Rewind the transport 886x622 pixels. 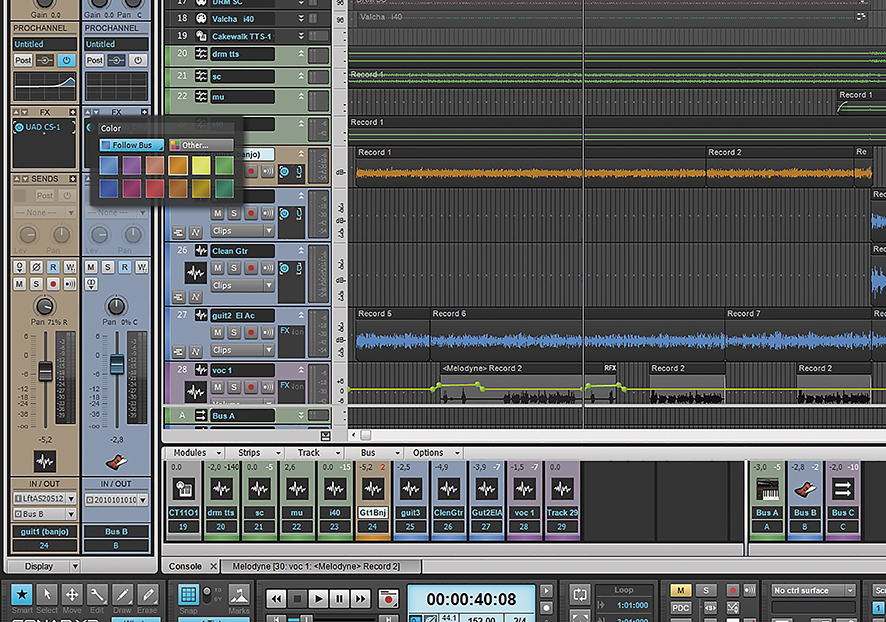[x=276, y=598]
